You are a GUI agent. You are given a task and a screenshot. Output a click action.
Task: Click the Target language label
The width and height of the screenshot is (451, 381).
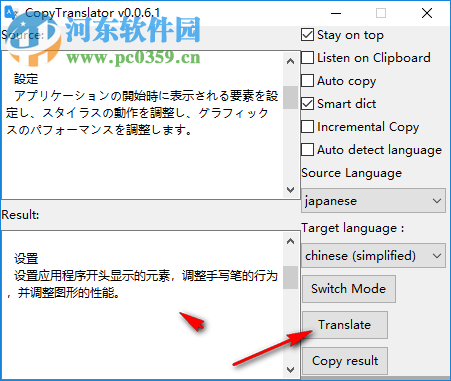pyautogui.click(x=353, y=228)
